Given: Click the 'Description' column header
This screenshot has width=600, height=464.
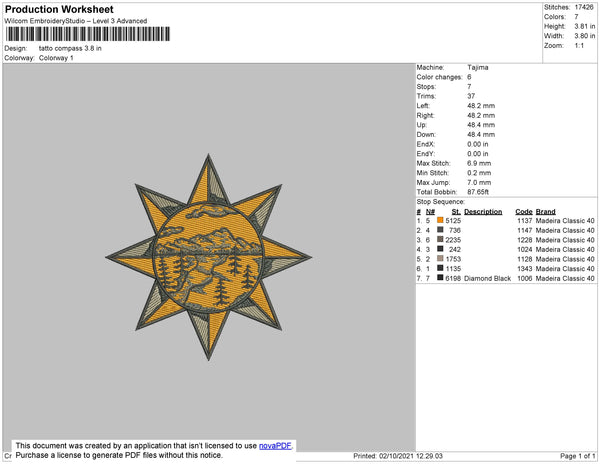Looking at the screenshot, I should 483,212.
